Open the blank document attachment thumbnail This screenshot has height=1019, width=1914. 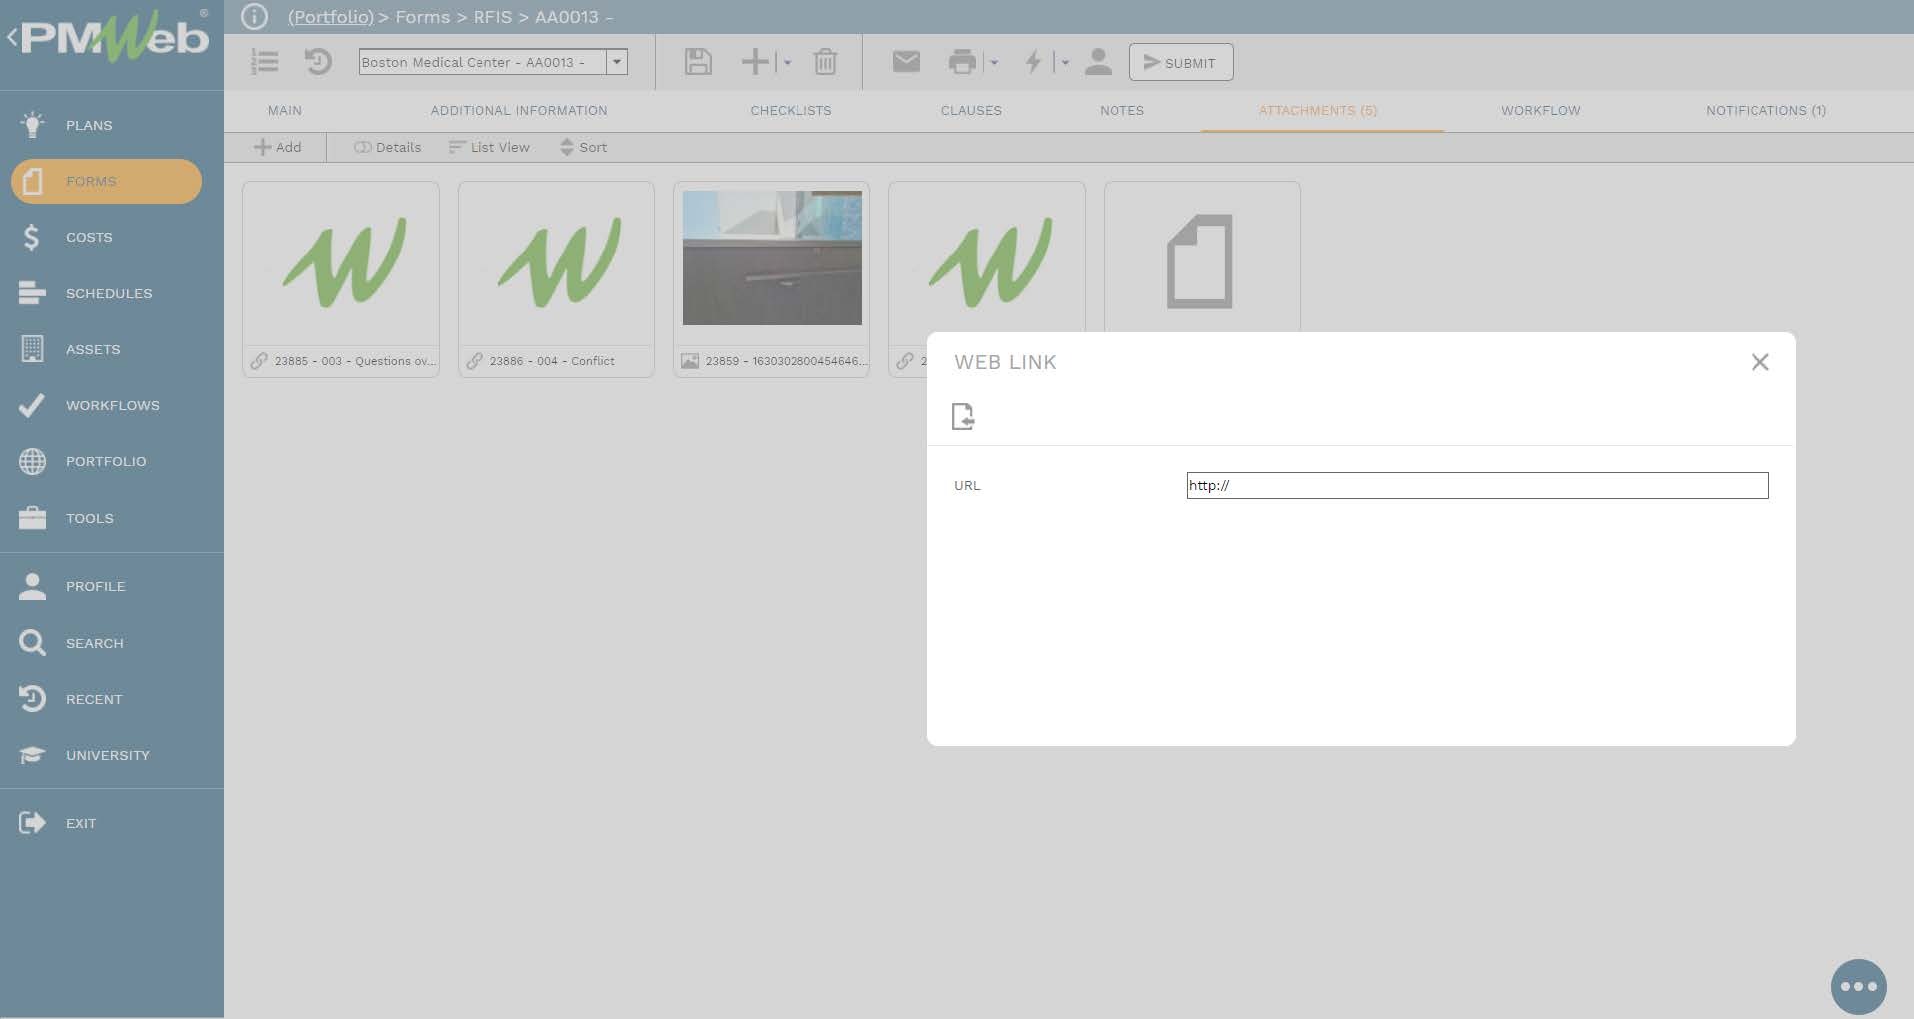1202,260
